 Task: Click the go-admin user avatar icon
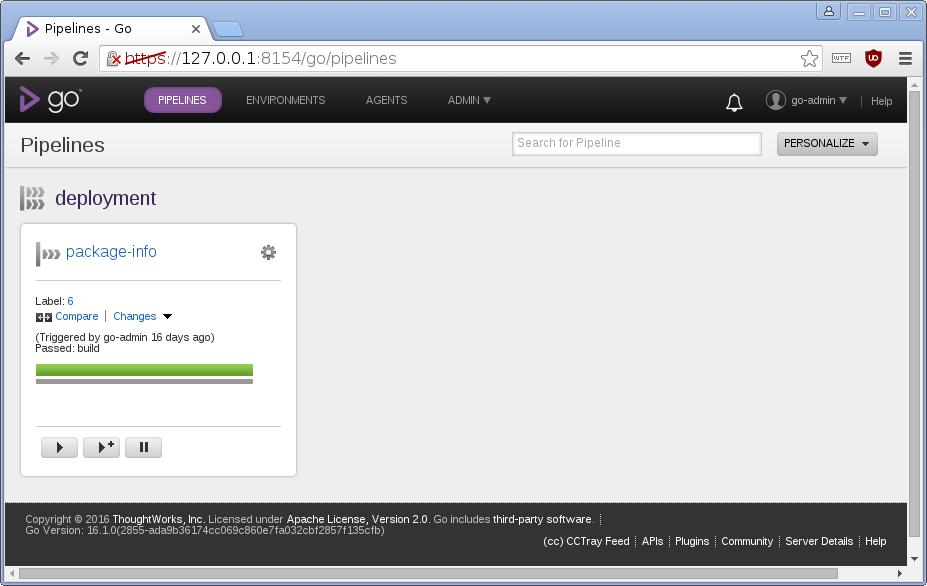click(x=776, y=100)
